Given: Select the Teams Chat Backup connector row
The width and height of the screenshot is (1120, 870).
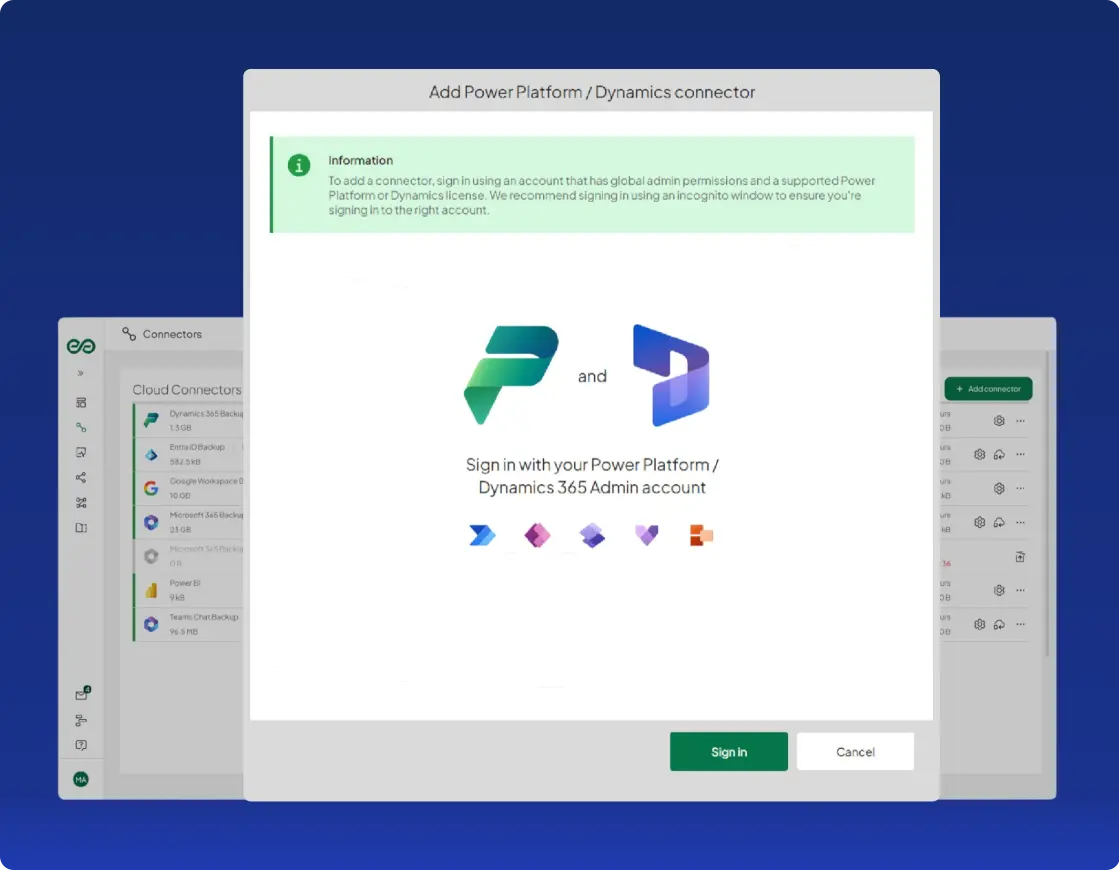Looking at the screenshot, I should (x=189, y=624).
